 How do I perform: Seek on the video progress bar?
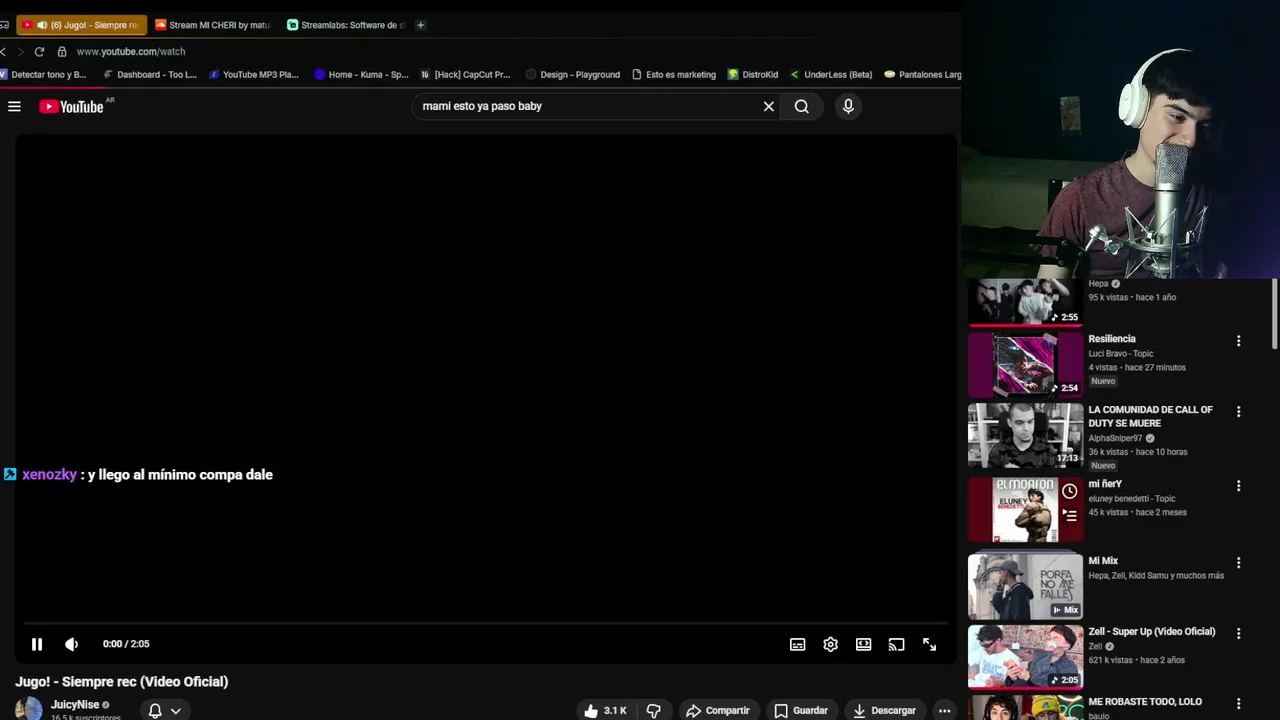pyautogui.click(x=485, y=623)
